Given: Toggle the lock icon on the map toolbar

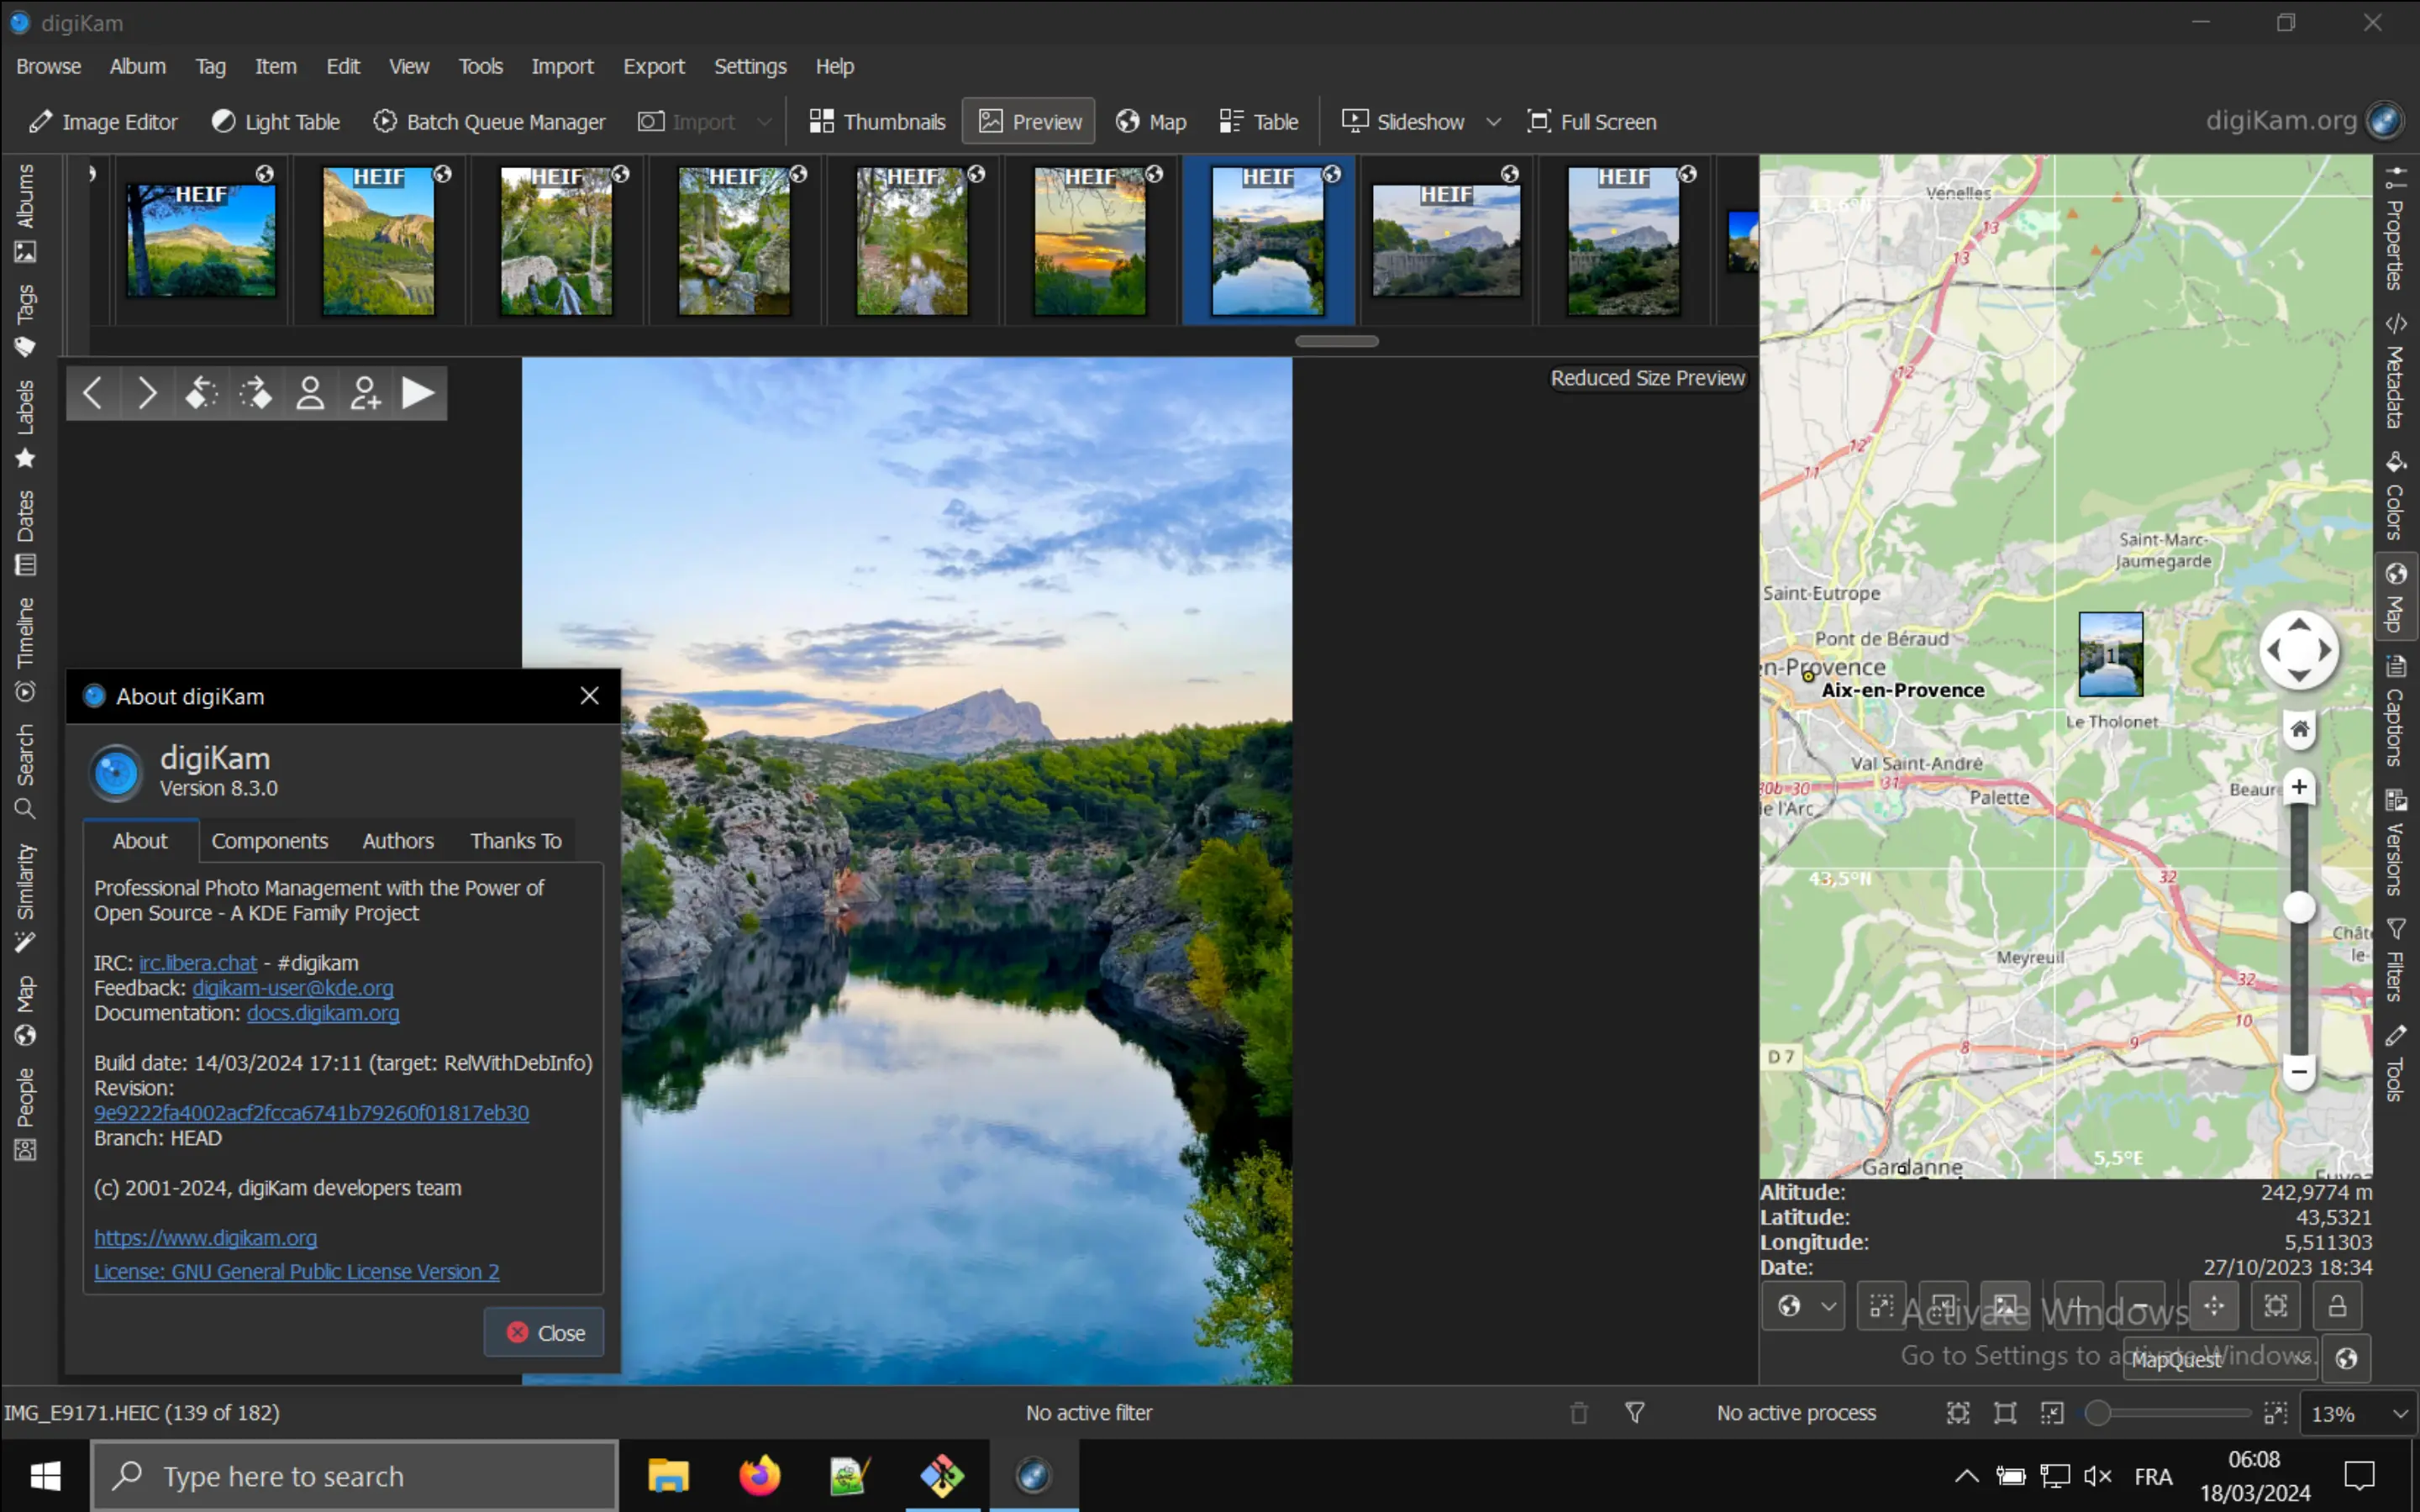Looking at the screenshot, I should click(x=2337, y=1305).
